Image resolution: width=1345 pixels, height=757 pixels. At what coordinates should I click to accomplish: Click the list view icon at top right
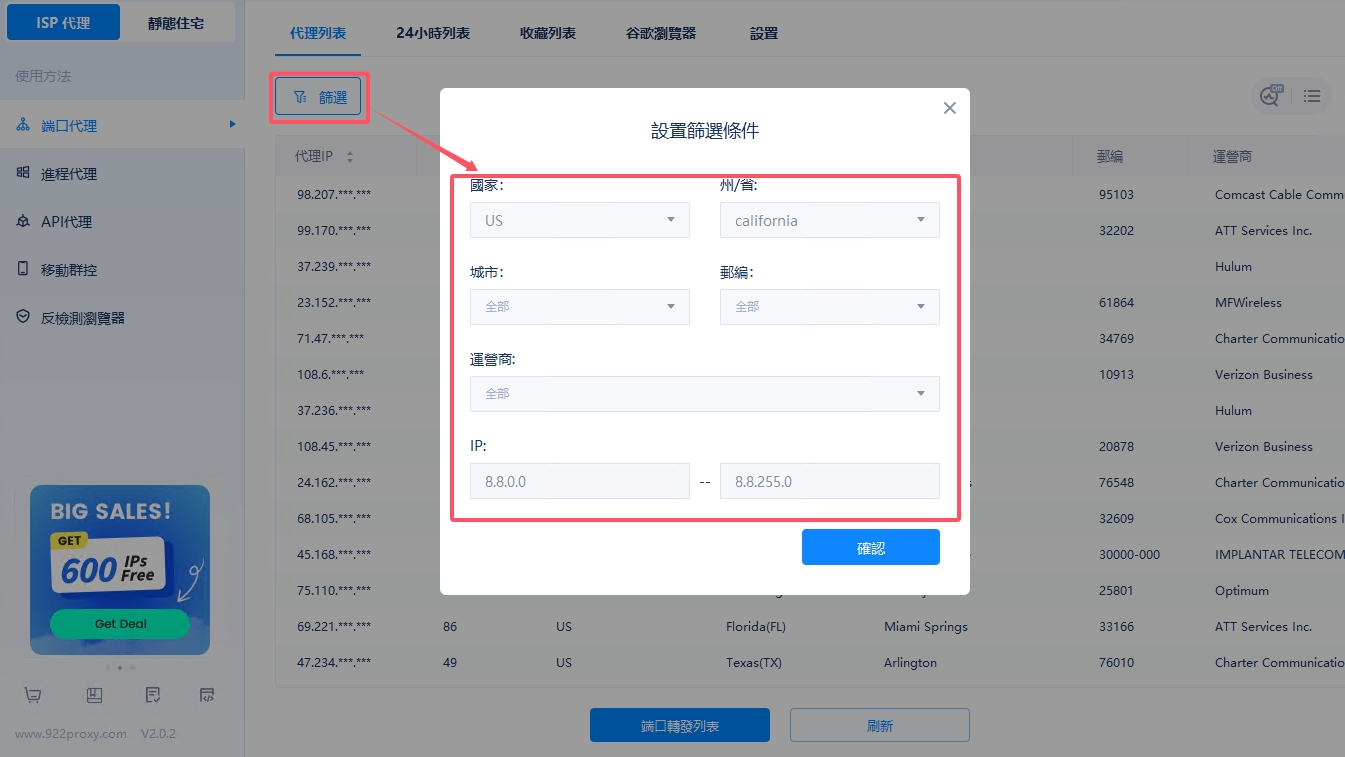(x=1312, y=96)
